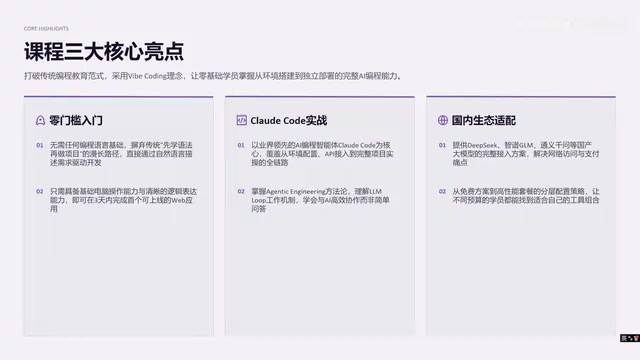Click the paragraph starting 掌握Agentic Engineering方法论
Viewport: 640px width, 360px height.
(x=320, y=200)
